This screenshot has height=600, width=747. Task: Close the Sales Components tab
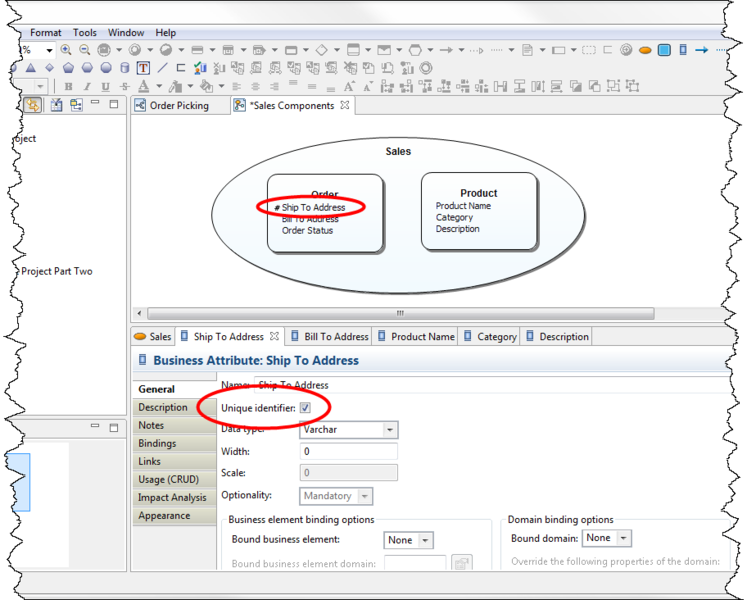(345, 105)
